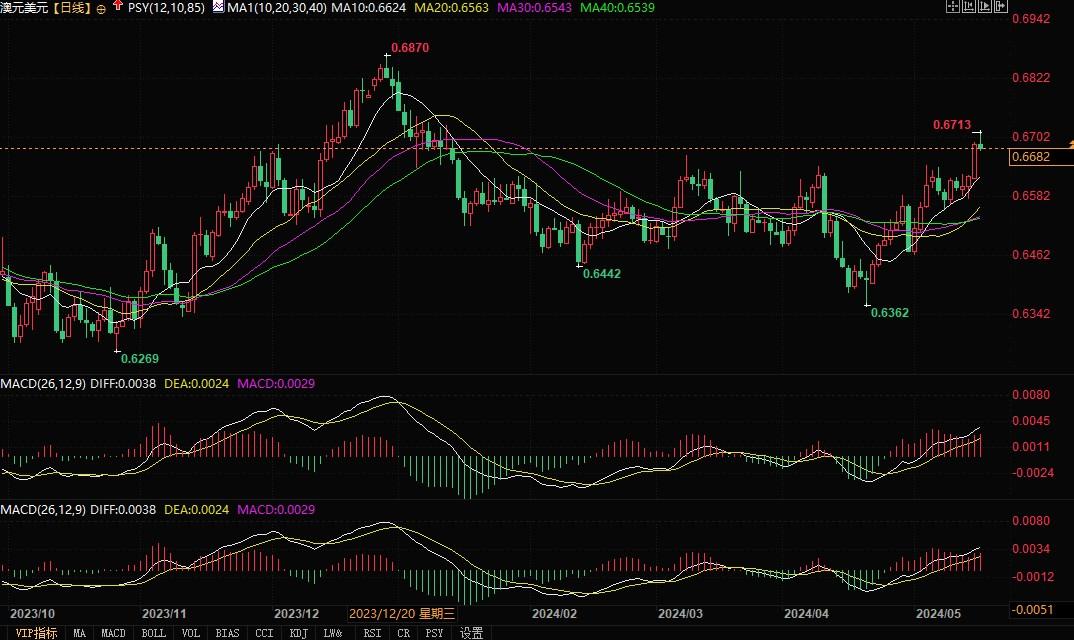Select the KDJ indicator tab
Image resolution: width=1074 pixels, height=640 pixels.
[x=298, y=632]
